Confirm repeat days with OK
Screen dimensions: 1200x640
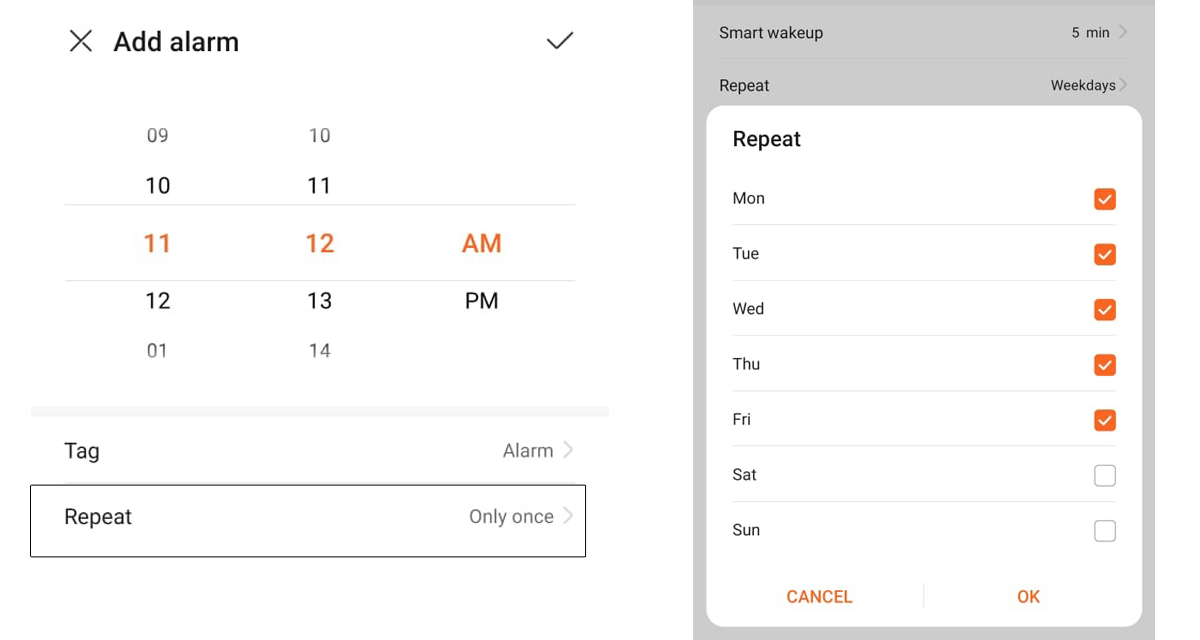tap(1028, 596)
